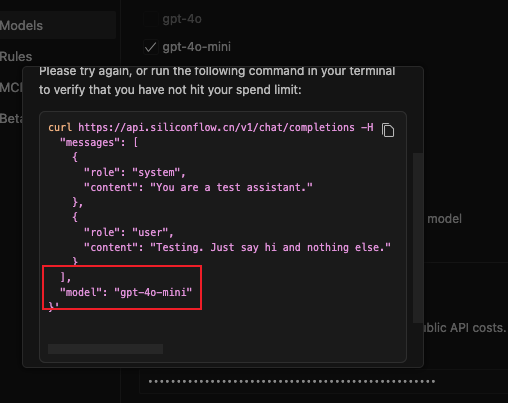Click the dialog's vertical scrollbar

point(418,238)
